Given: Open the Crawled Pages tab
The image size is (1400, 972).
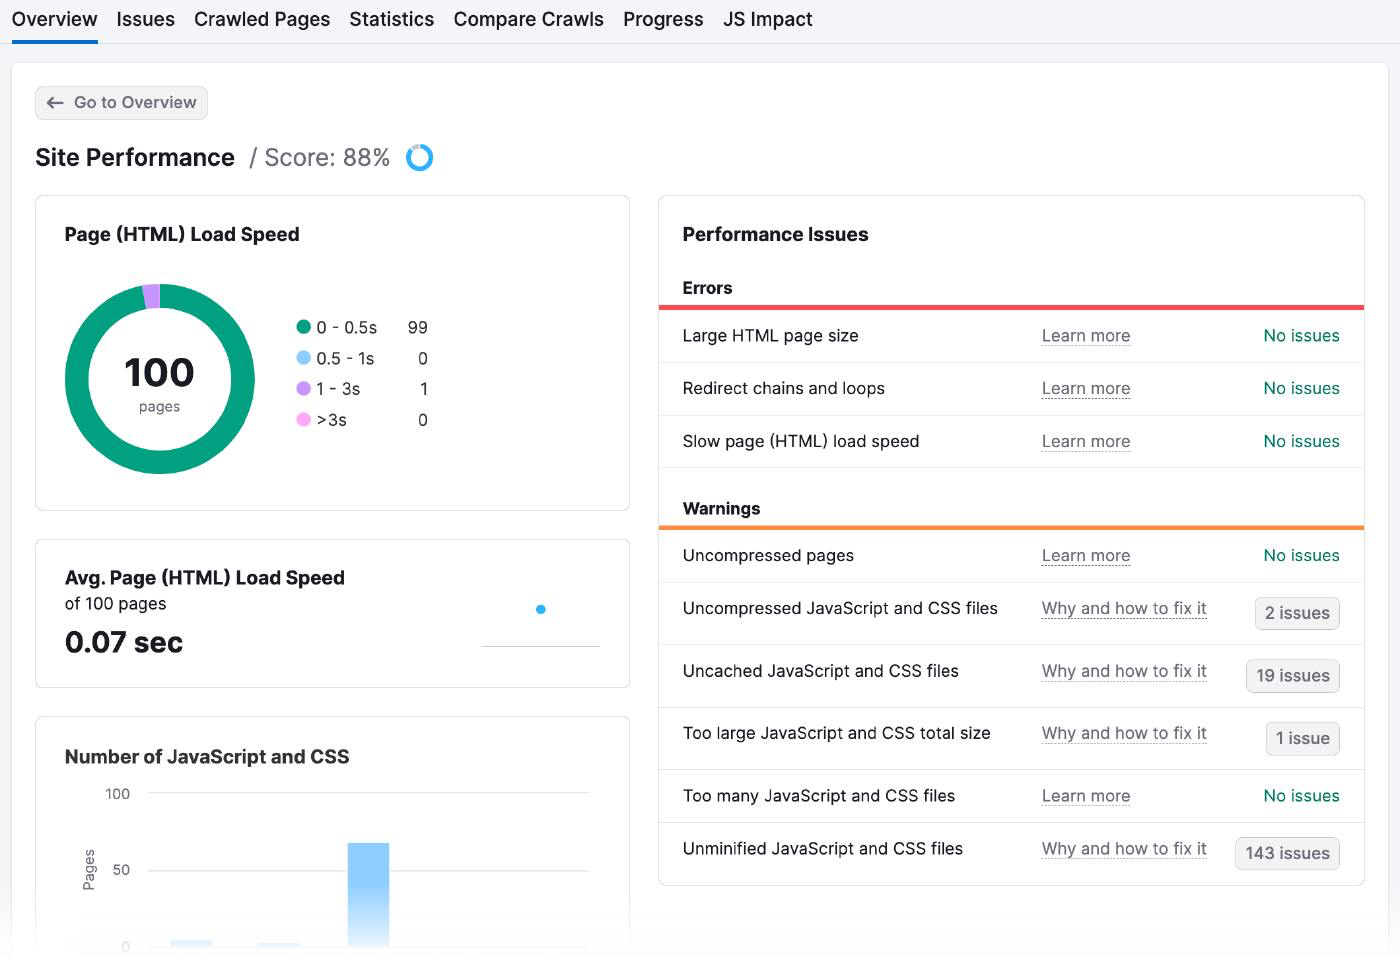Looking at the screenshot, I should pos(262,20).
